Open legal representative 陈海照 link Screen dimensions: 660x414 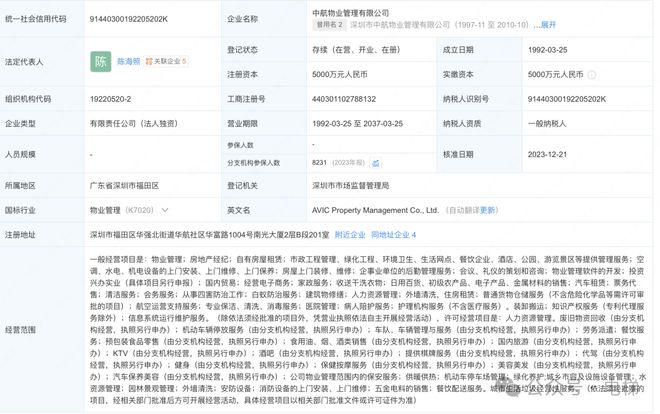tap(128, 61)
